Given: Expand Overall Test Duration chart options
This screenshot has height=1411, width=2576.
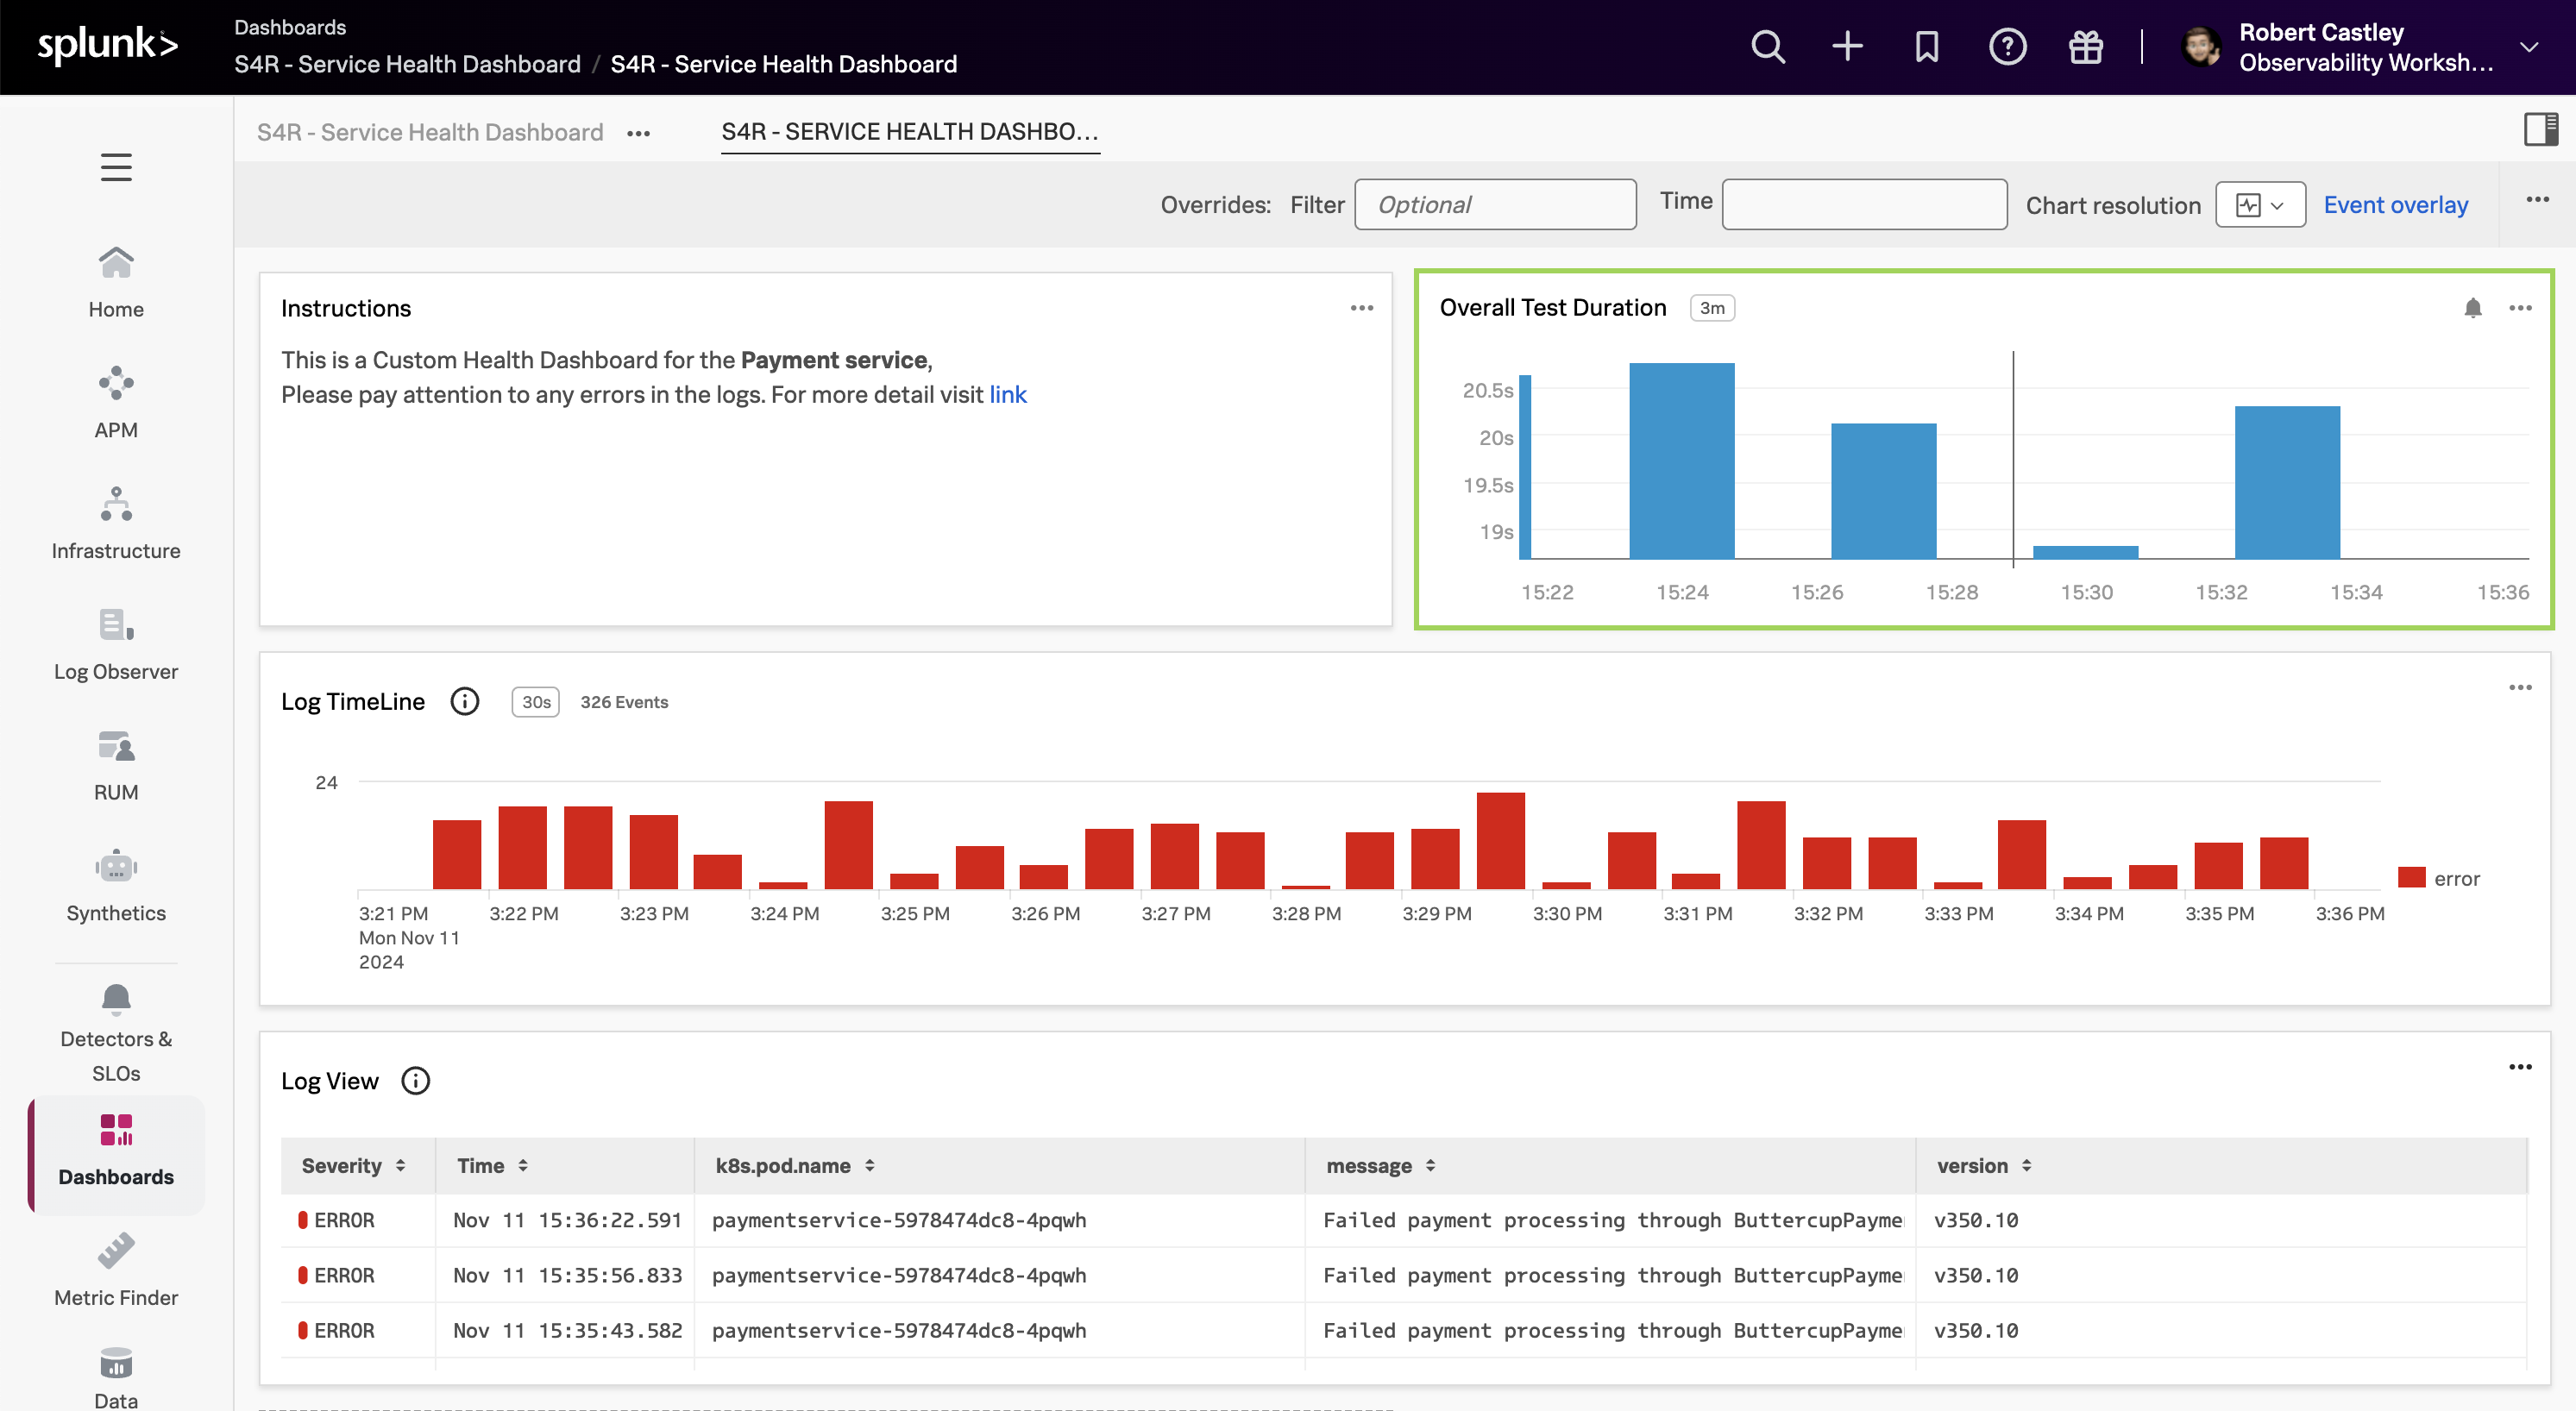Looking at the screenshot, I should 2521,308.
